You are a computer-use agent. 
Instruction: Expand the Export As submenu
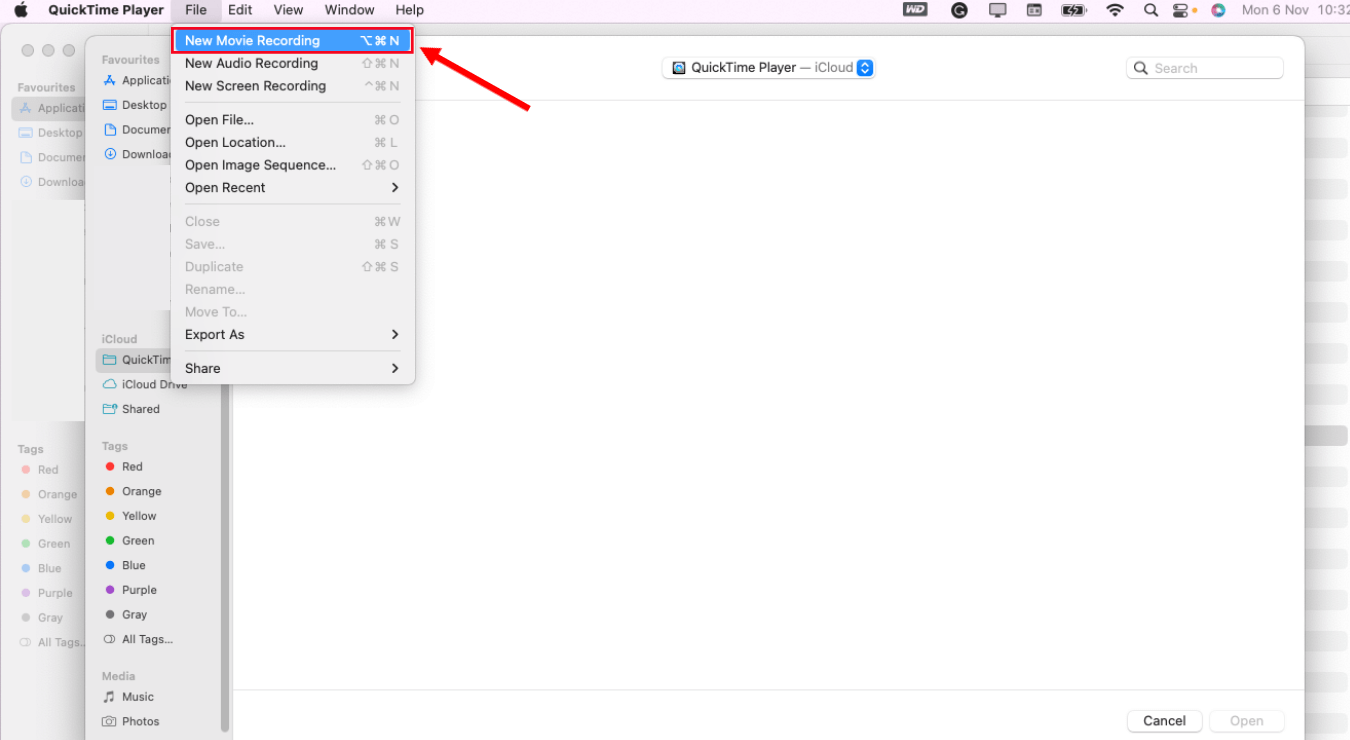[293, 335]
